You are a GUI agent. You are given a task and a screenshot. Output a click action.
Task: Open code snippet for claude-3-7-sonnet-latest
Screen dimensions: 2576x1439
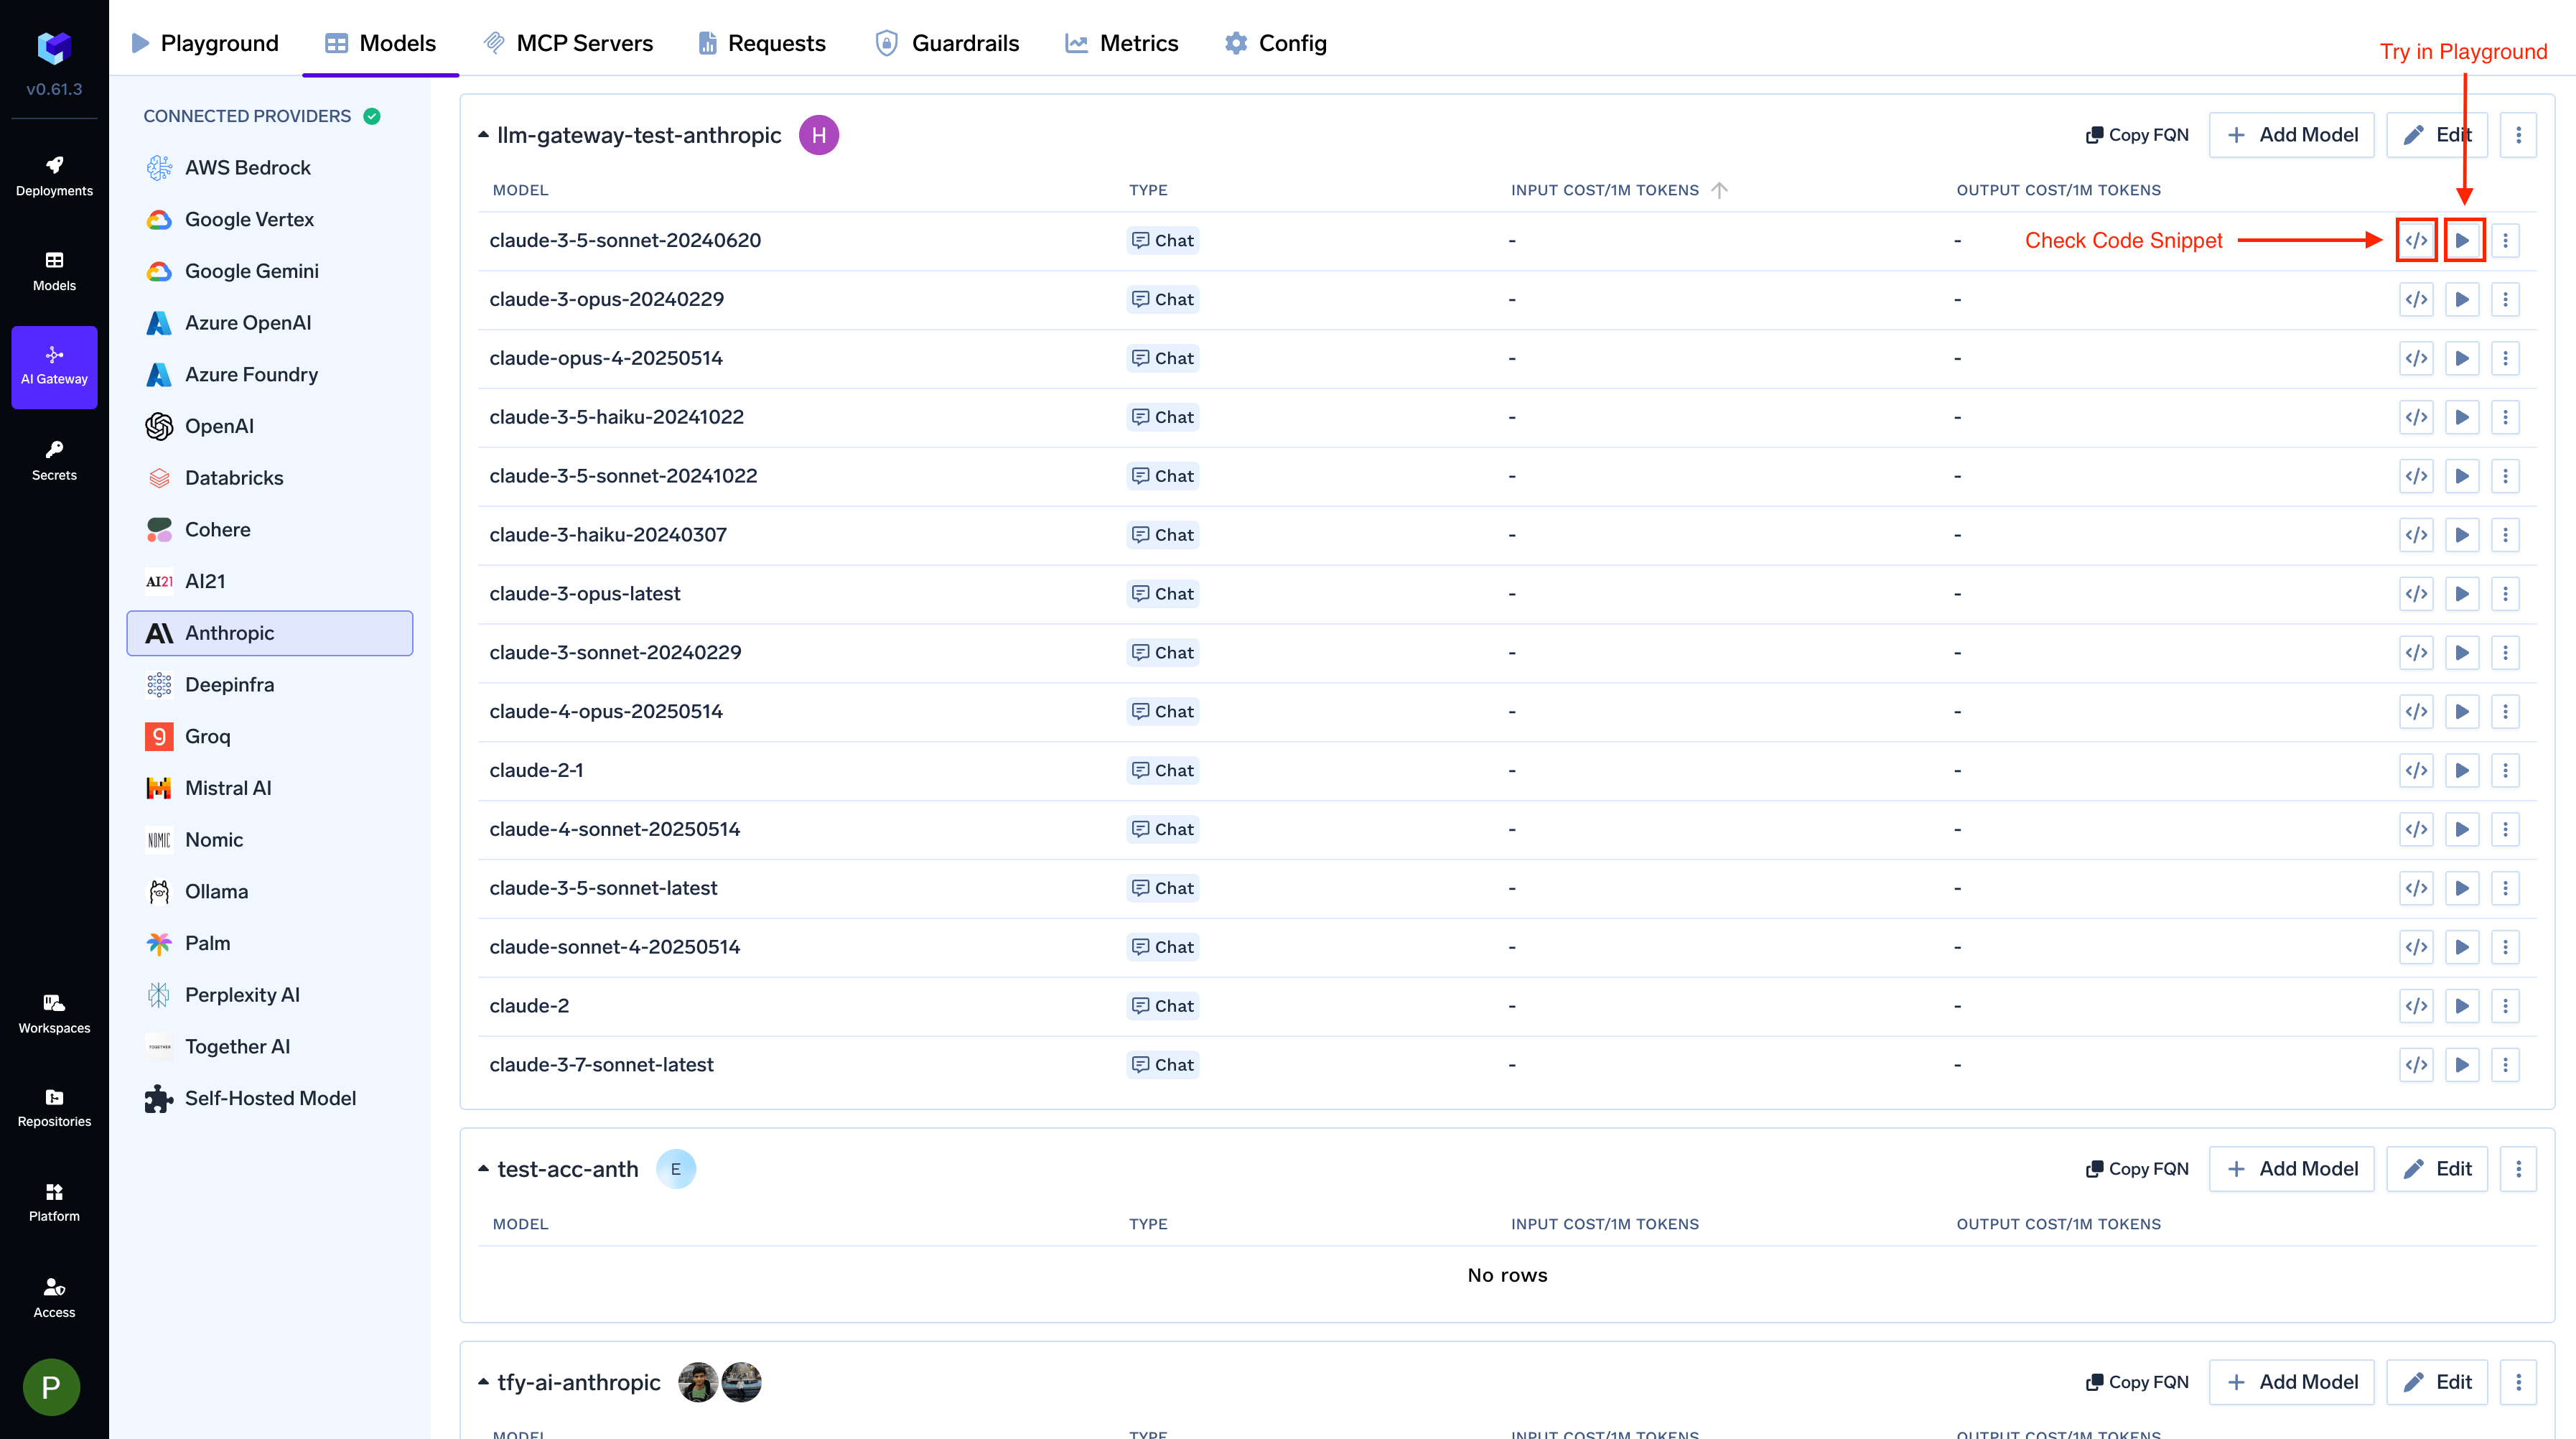tap(2416, 1065)
